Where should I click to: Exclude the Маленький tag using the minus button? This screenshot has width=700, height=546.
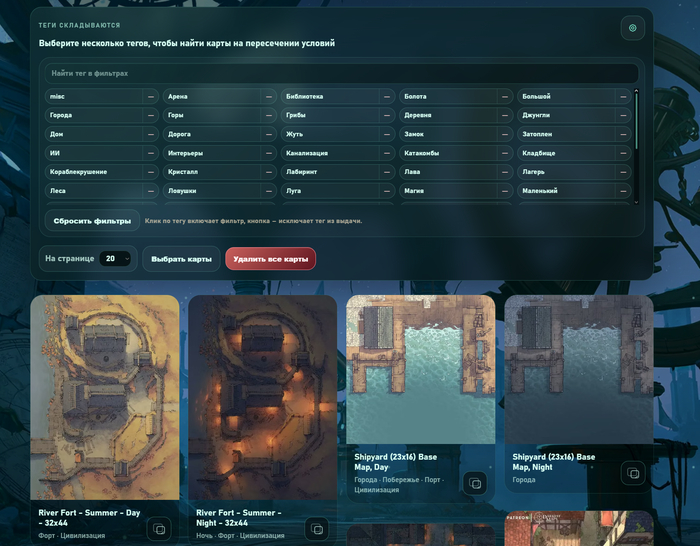[x=623, y=191]
